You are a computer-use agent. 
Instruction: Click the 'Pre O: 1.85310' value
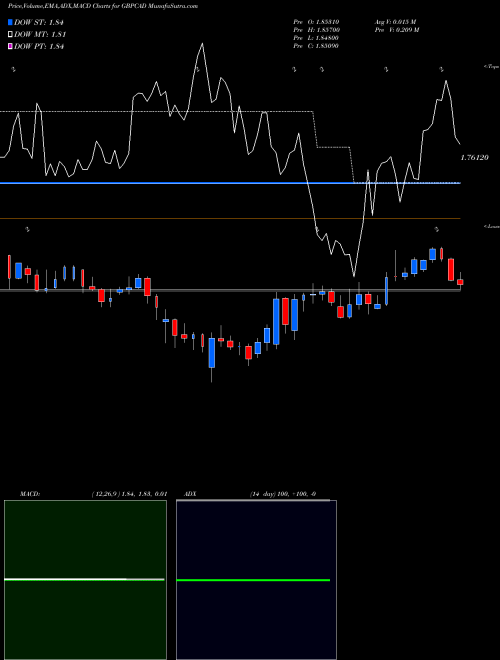[316, 21]
